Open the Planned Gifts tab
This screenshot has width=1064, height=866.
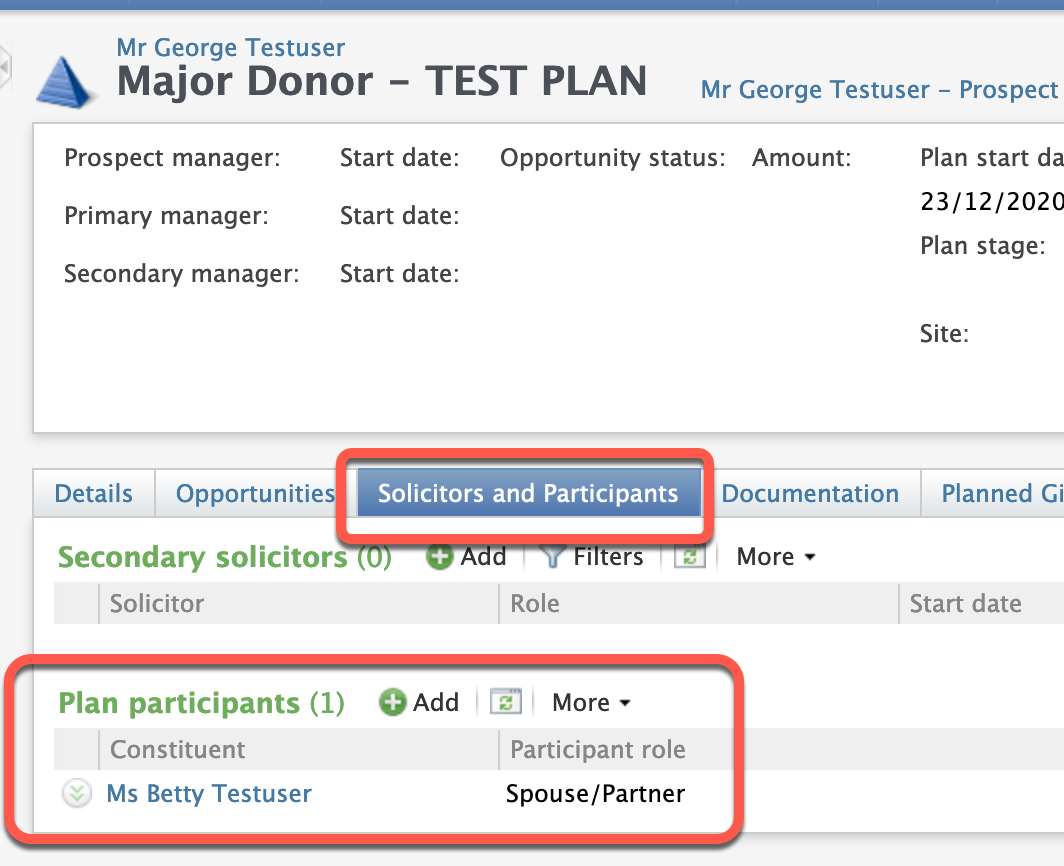point(1000,494)
